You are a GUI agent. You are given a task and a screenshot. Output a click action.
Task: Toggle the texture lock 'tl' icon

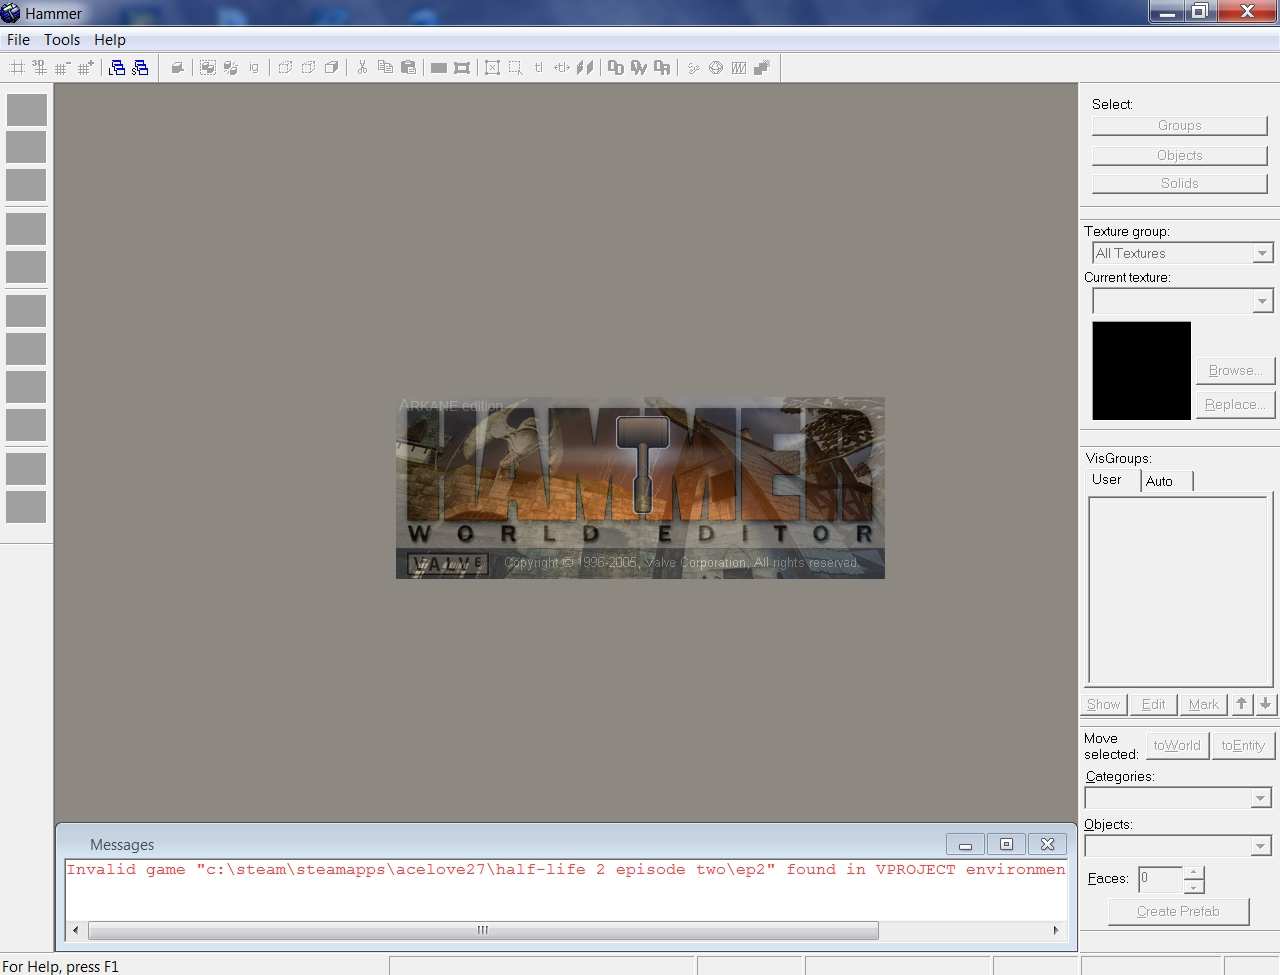[538, 68]
